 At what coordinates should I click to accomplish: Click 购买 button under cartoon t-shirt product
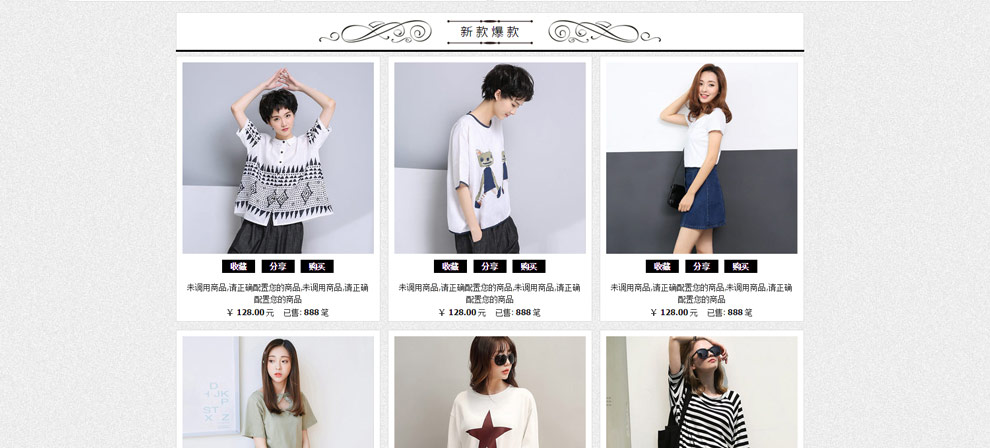528,266
